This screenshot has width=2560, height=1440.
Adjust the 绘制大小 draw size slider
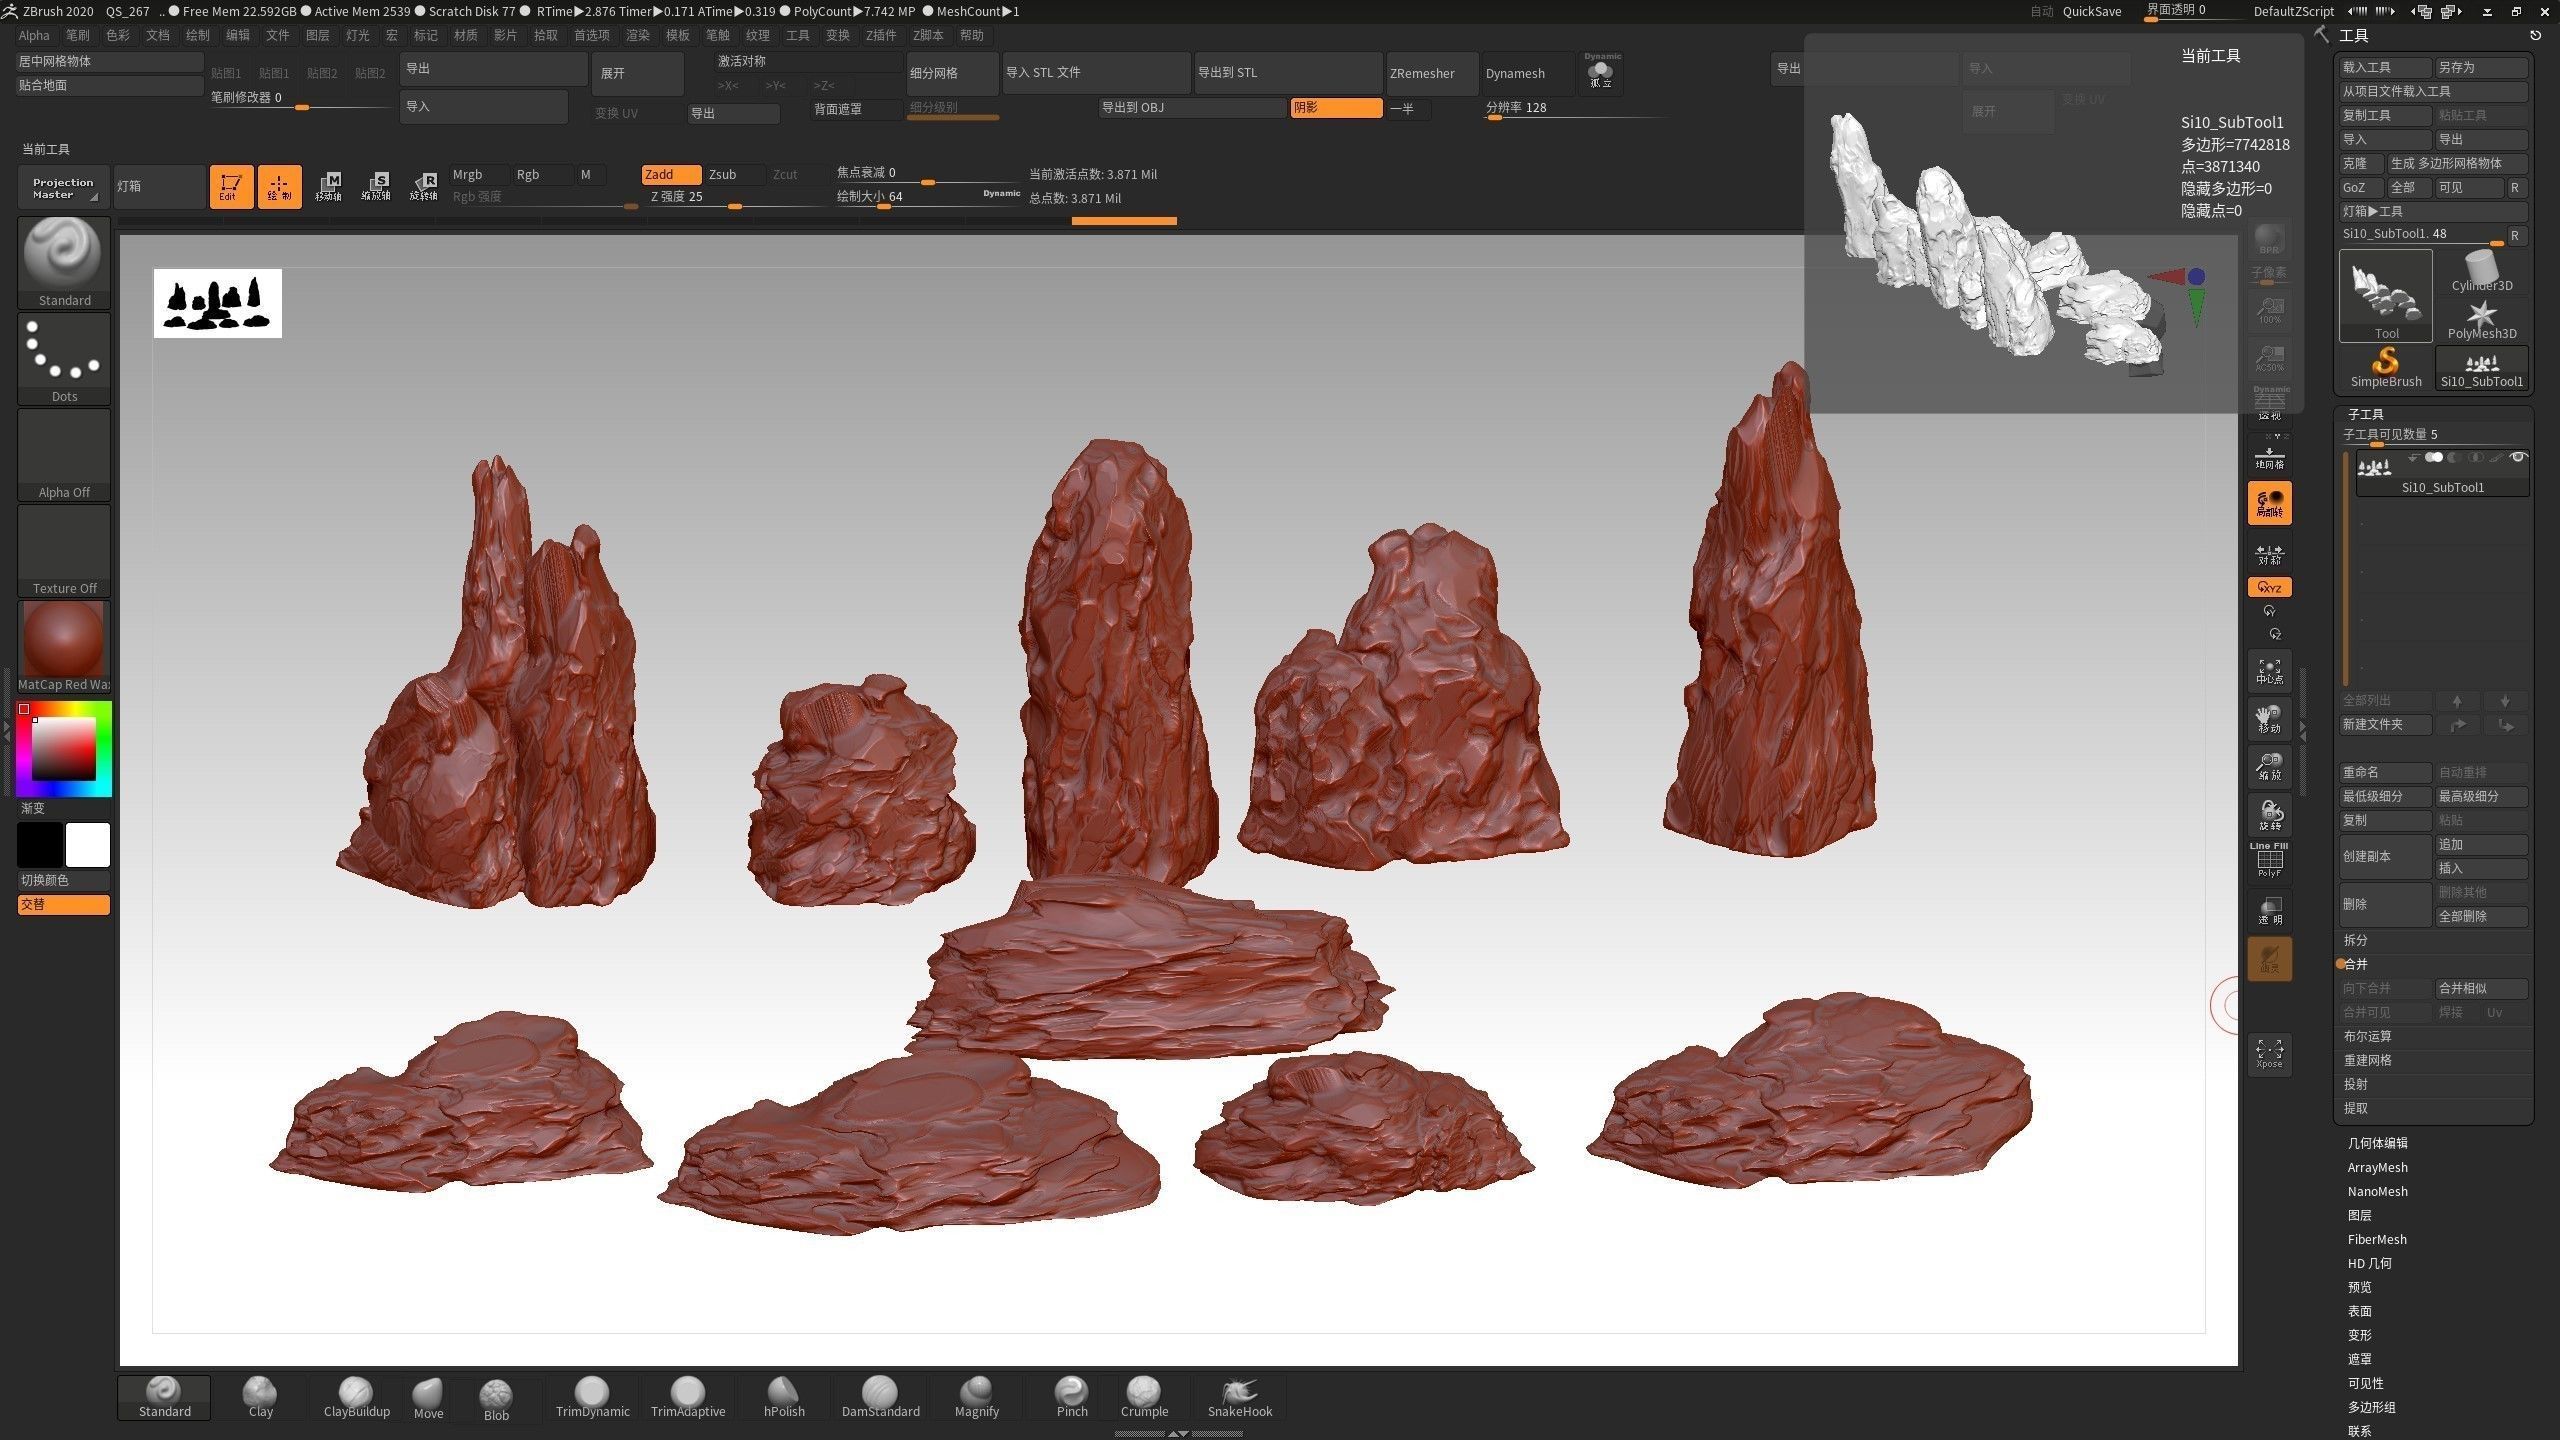[926, 197]
